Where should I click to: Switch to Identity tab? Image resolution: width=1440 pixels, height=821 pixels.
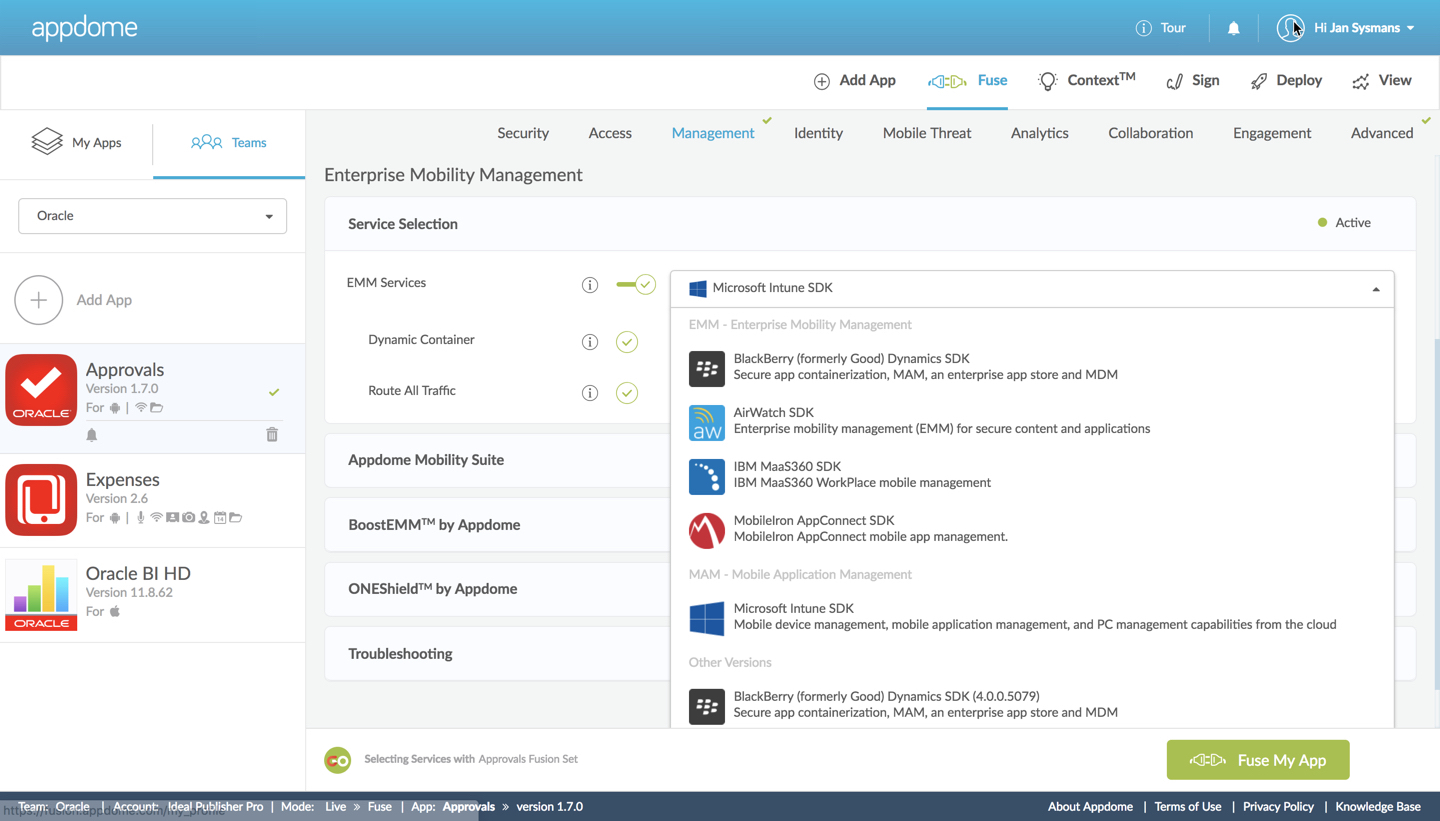point(818,133)
